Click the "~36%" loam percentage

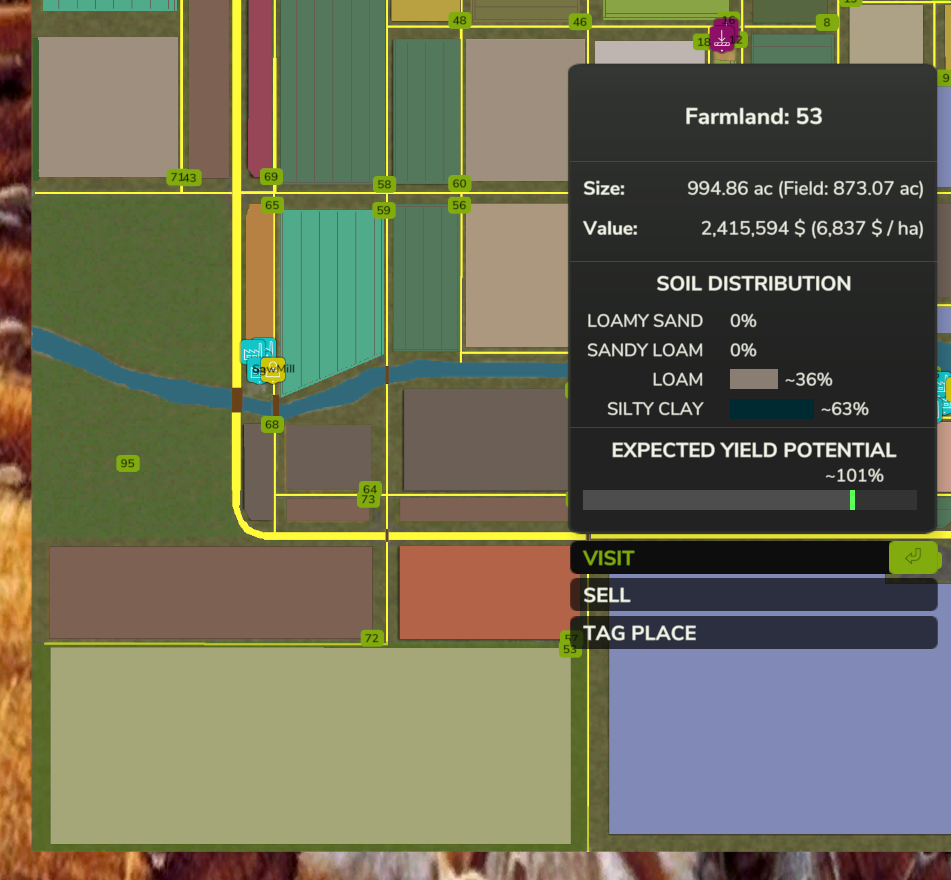808,380
